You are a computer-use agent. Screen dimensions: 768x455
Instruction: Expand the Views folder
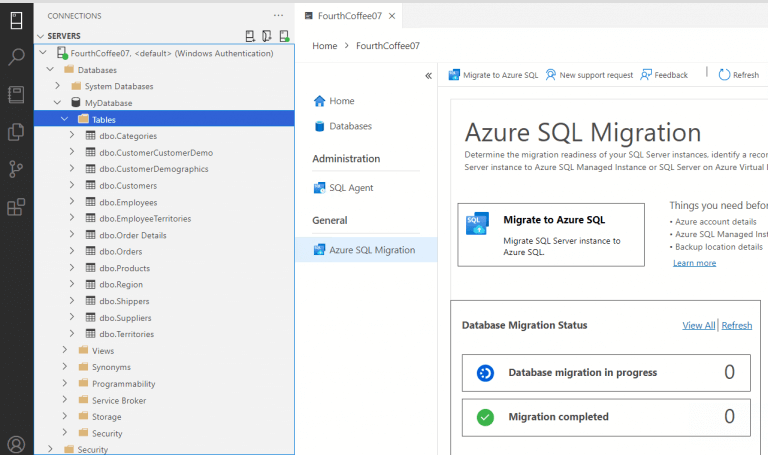(65, 350)
